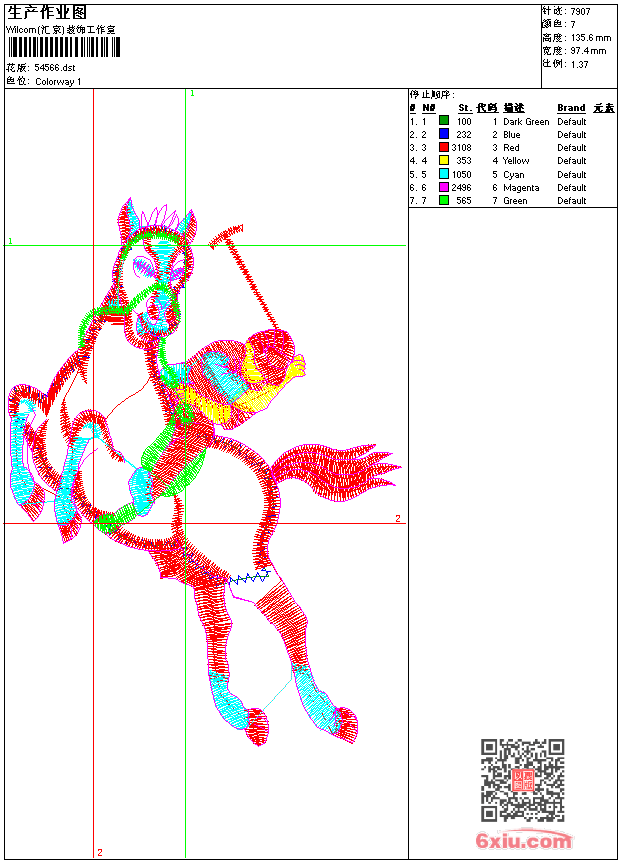
Task: Click the barcode under the studio name
Action: 63,48
